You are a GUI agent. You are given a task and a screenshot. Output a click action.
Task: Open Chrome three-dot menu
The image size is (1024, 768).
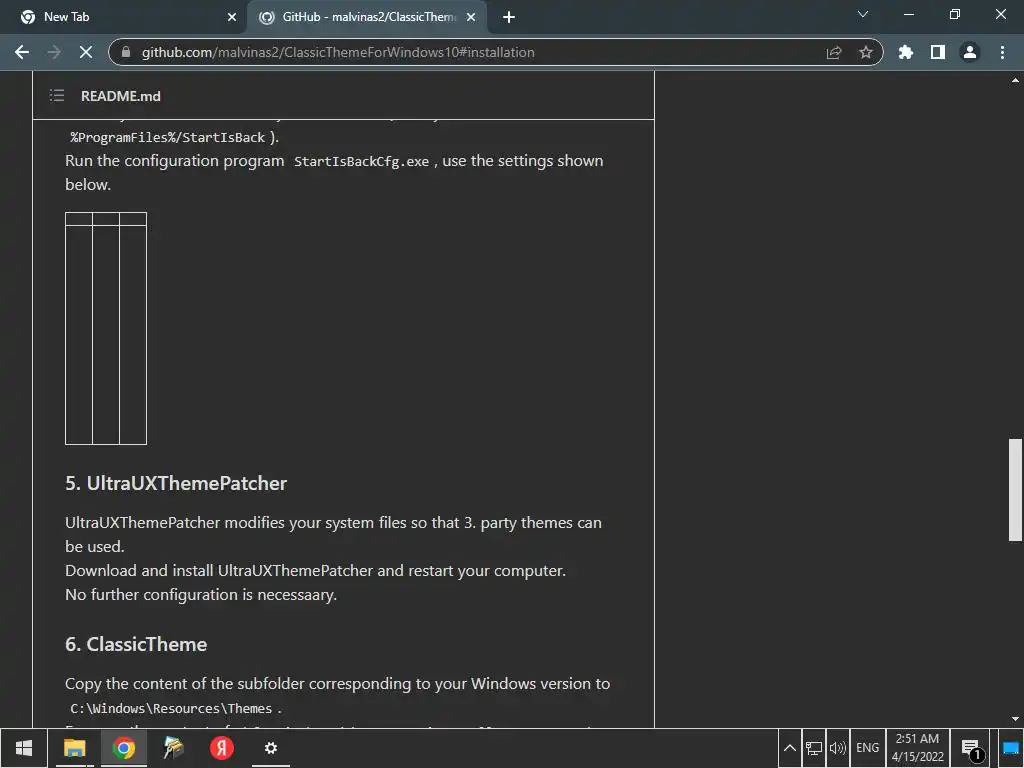(1002, 52)
